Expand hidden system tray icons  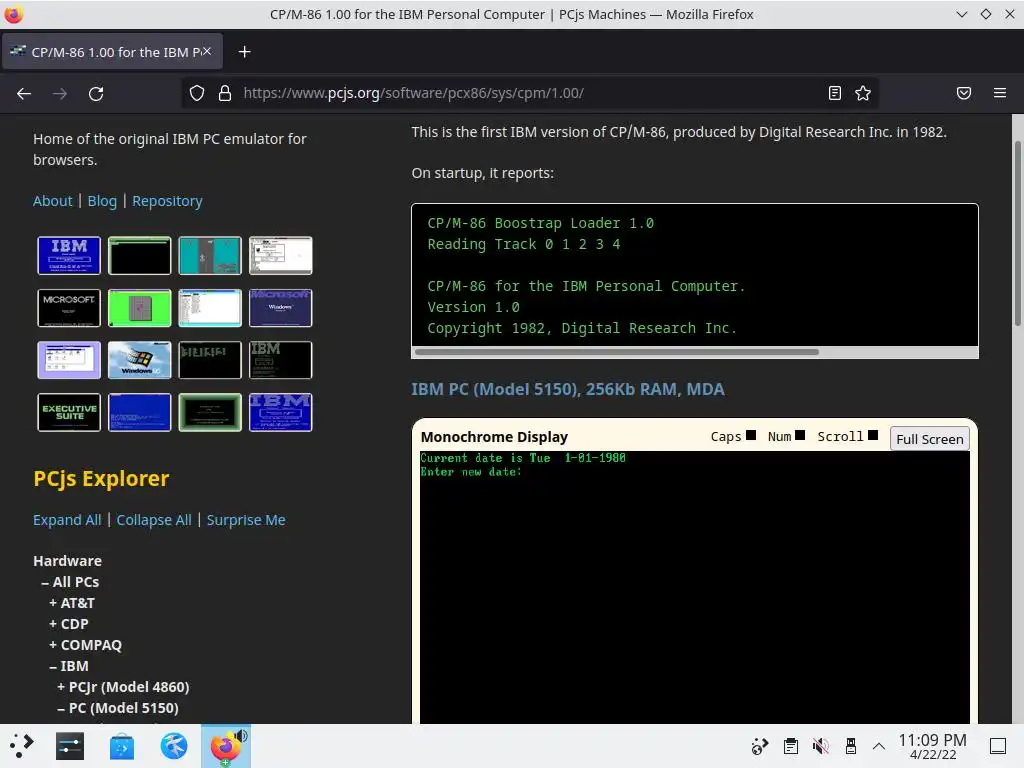[879, 746]
